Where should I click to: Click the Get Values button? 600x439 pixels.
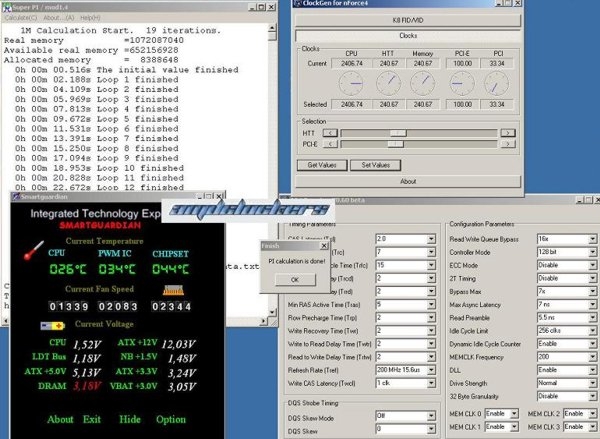click(326, 164)
